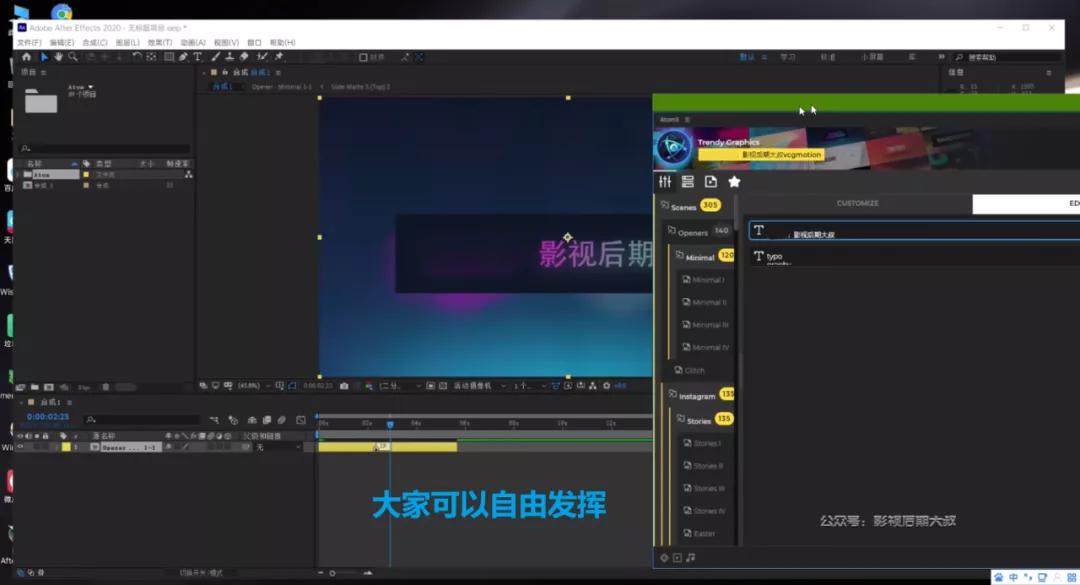Image resolution: width=1080 pixels, height=585 pixels.
Task: Select Stories II in the Atom sidebar
Action: click(x=703, y=464)
